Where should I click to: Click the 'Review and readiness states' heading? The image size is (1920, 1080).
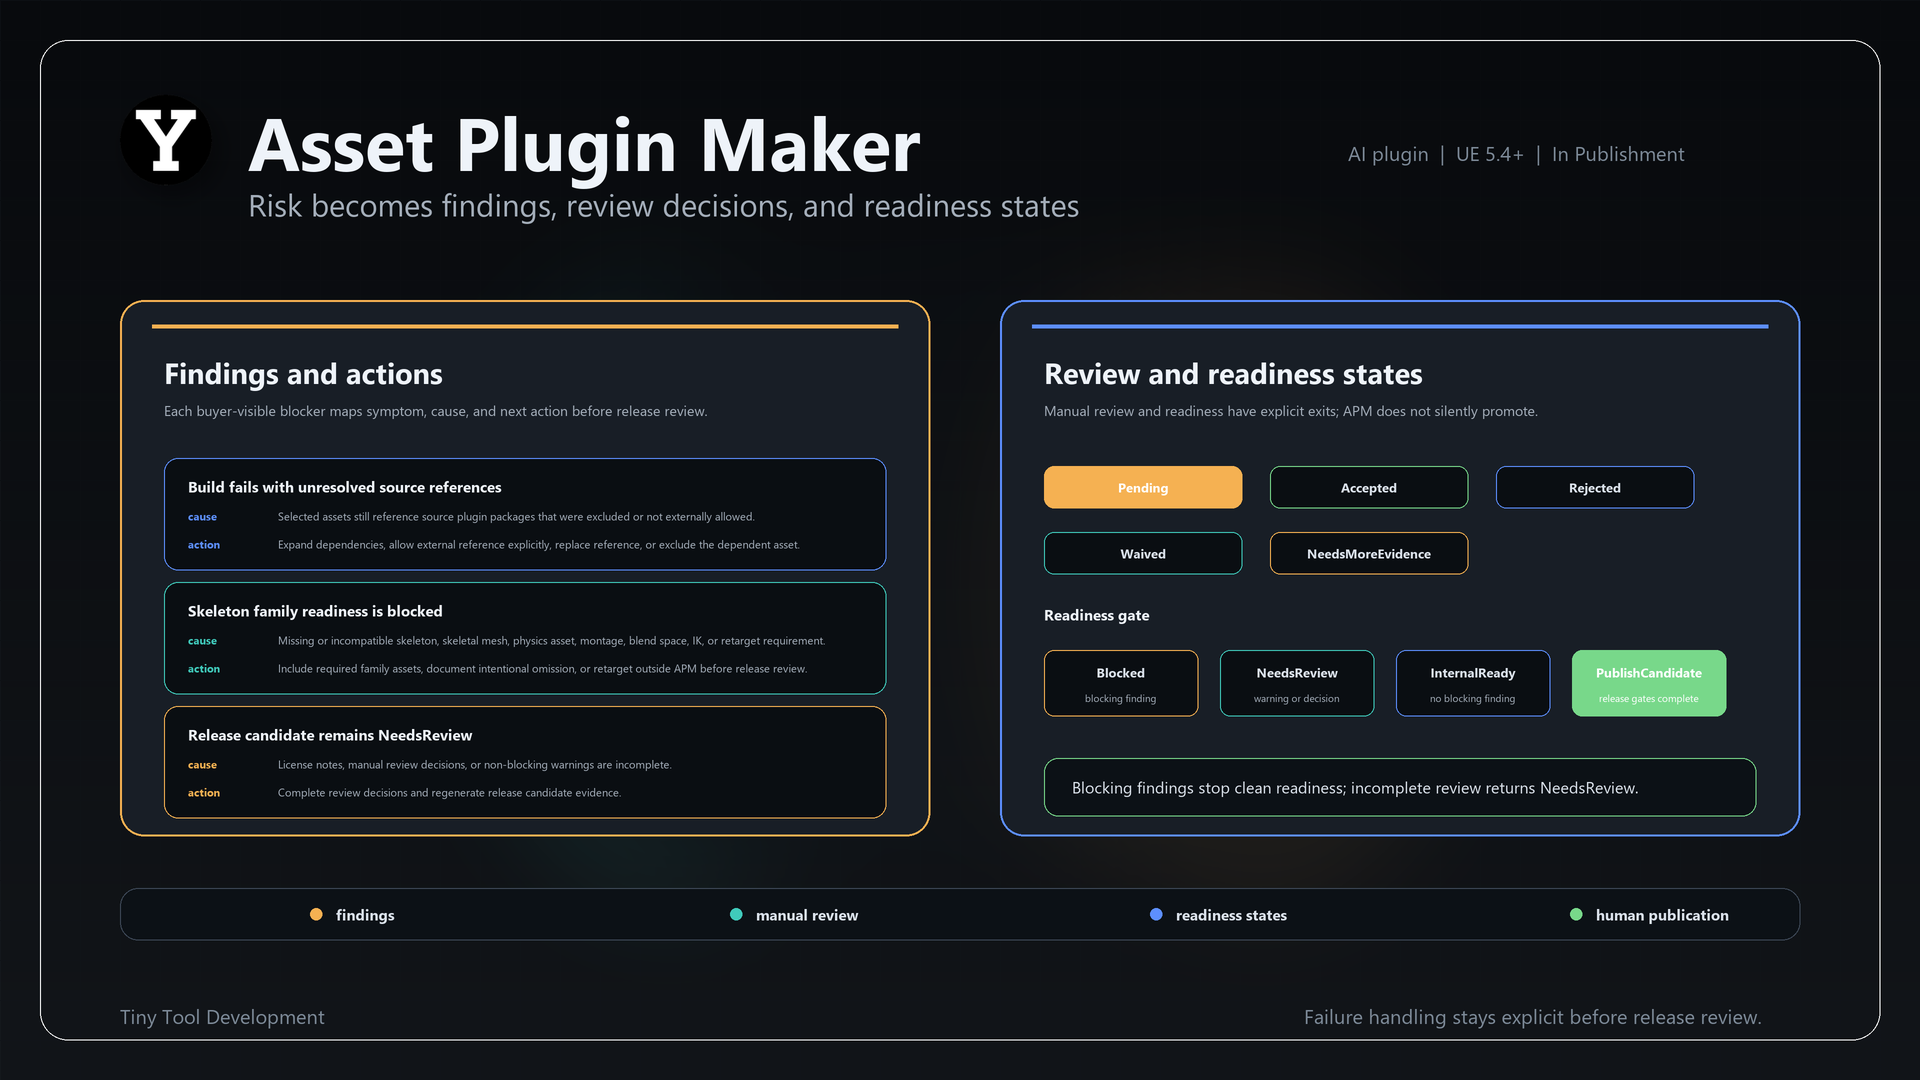click(x=1233, y=374)
